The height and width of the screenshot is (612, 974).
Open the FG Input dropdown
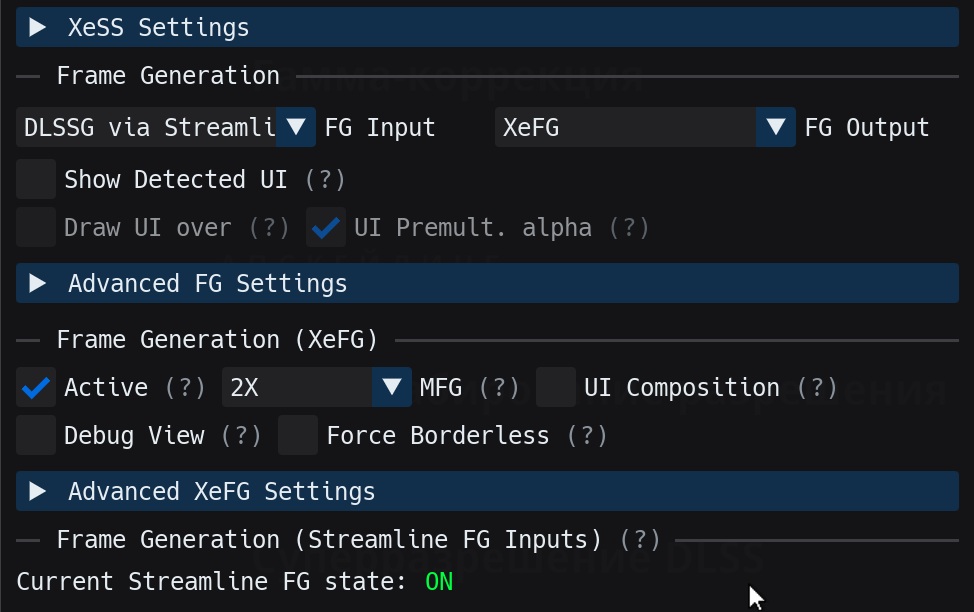click(x=166, y=127)
